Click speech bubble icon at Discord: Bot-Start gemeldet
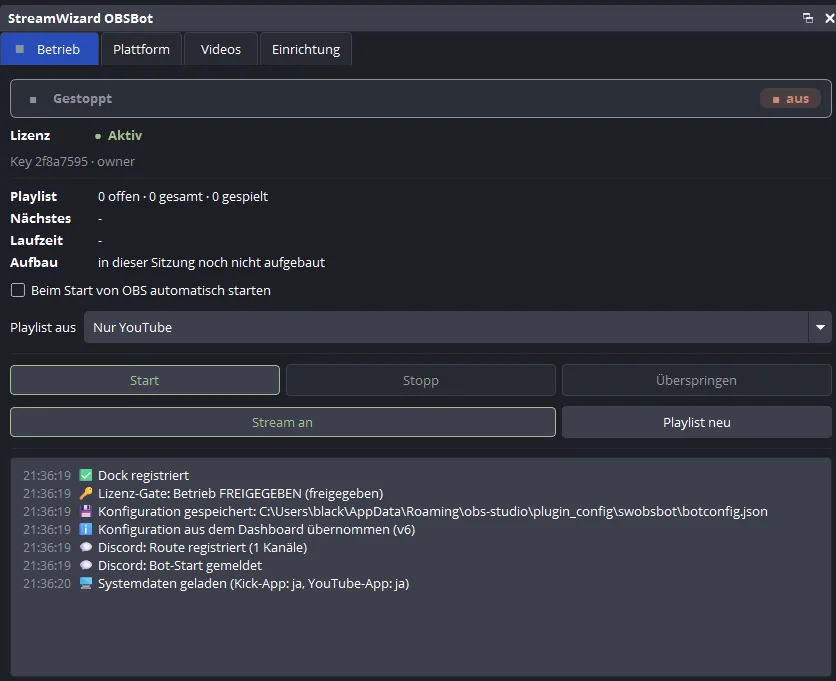 point(86,565)
